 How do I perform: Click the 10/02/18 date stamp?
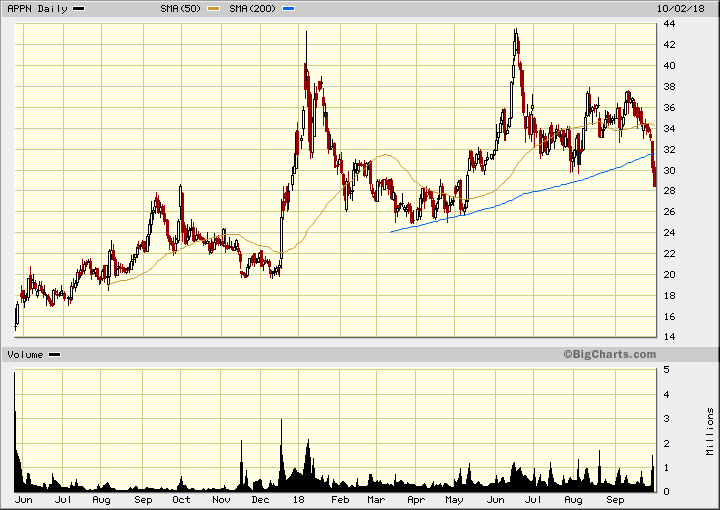tap(681, 9)
